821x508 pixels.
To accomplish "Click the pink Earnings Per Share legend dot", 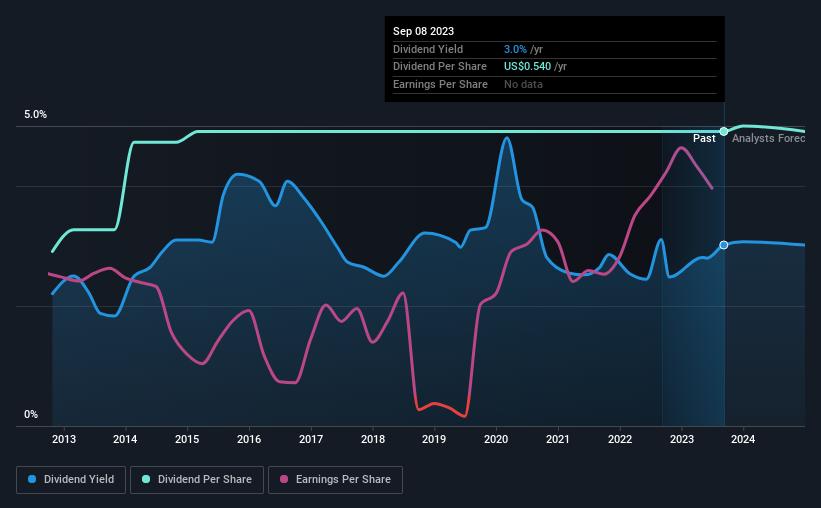I will [283, 480].
